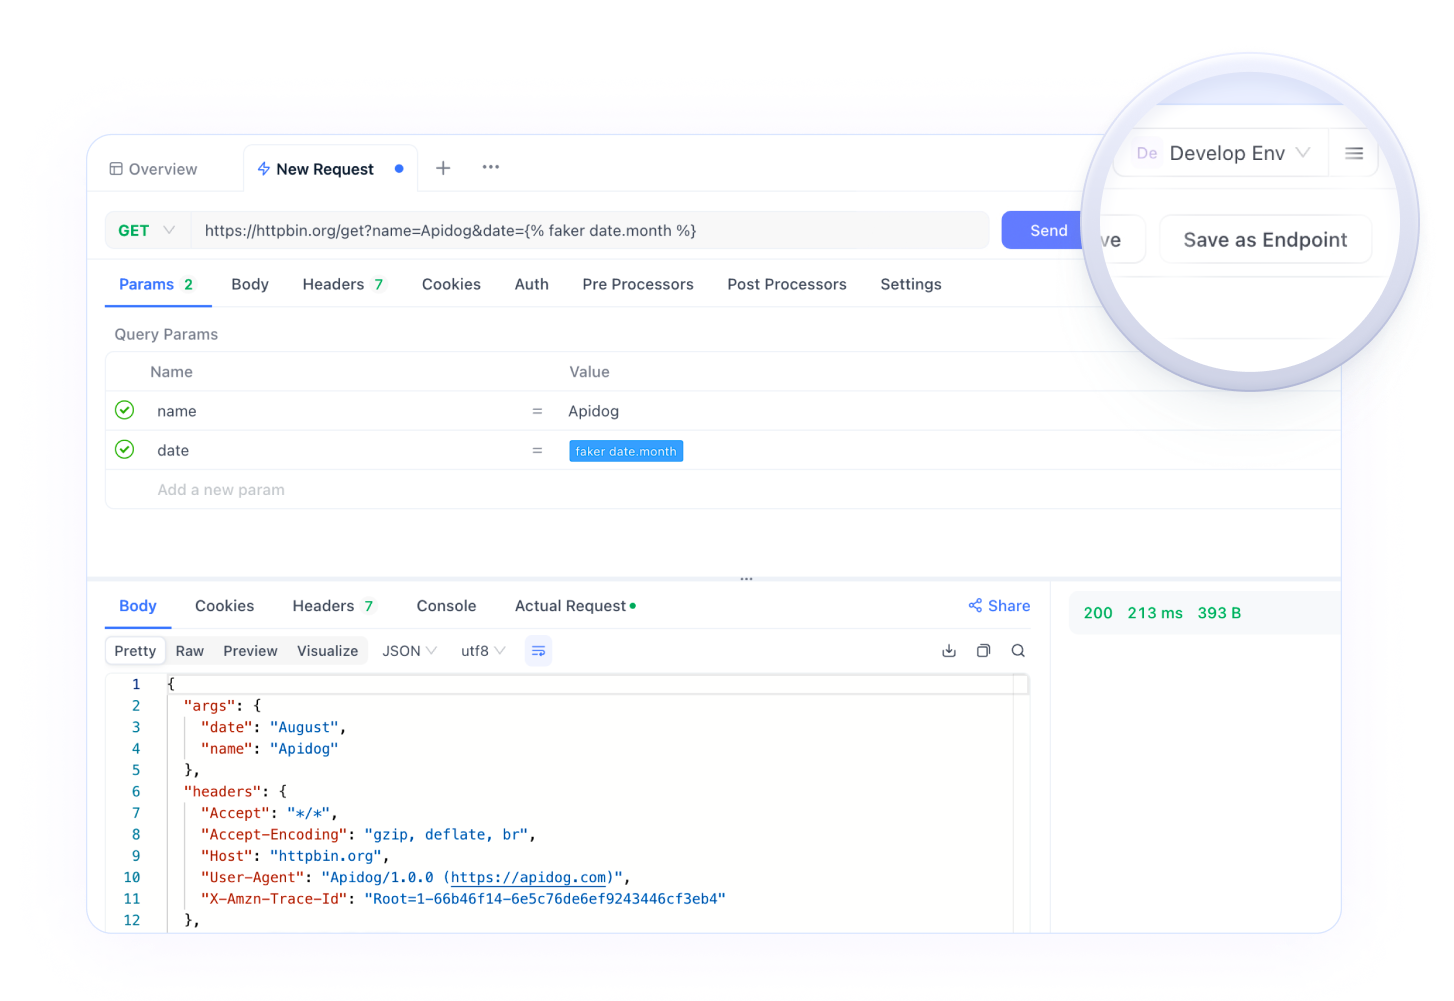This screenshot has width=1454, height=1001.
Task: Switch to the Pre Processors tab
Action: pos(637,284)
